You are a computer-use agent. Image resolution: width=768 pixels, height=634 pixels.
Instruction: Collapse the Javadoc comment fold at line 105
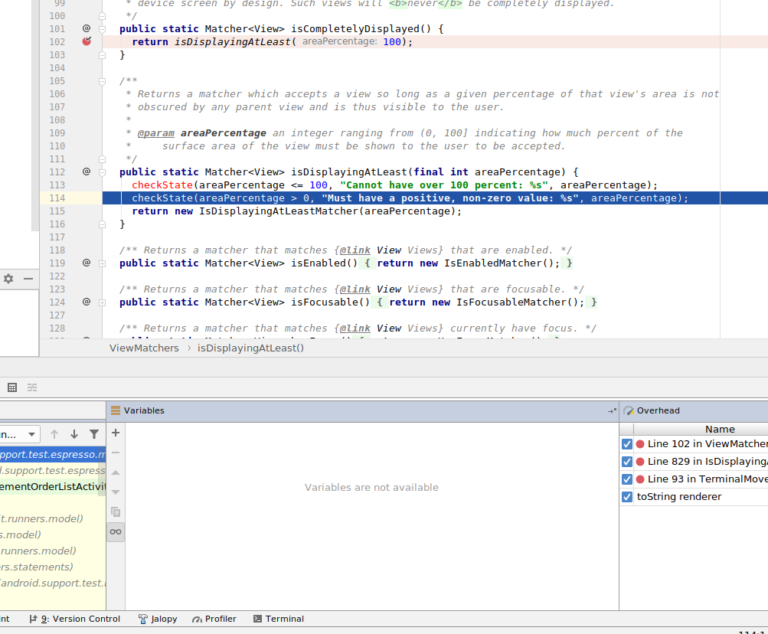tap(102, 81)
